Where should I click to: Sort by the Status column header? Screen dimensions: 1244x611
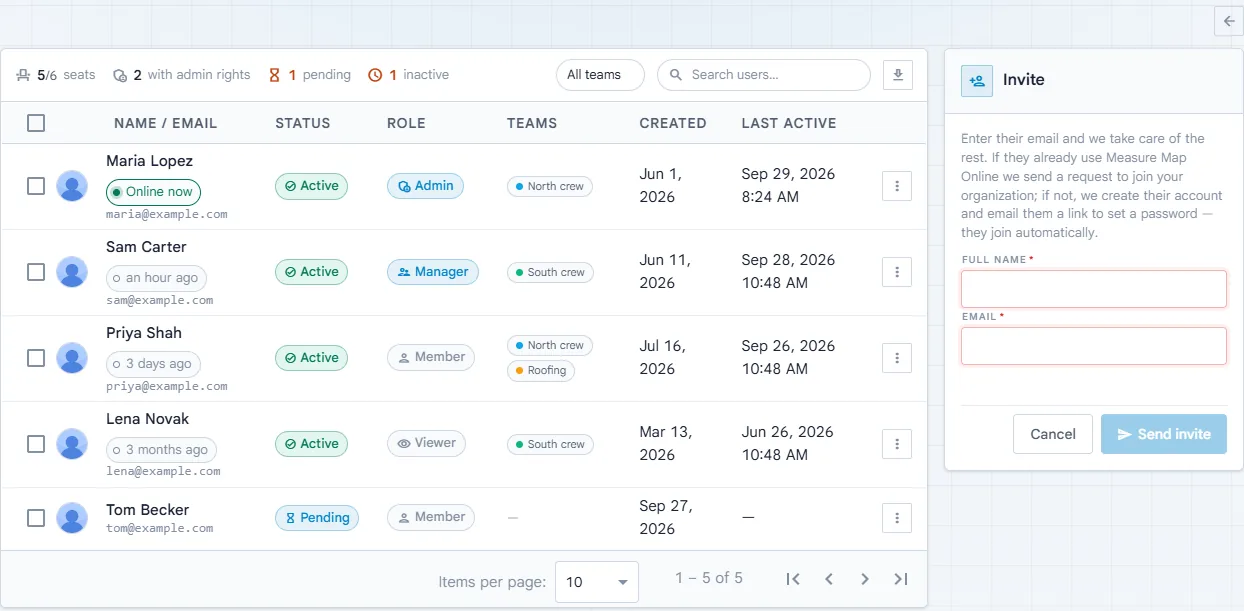[303, 123]
